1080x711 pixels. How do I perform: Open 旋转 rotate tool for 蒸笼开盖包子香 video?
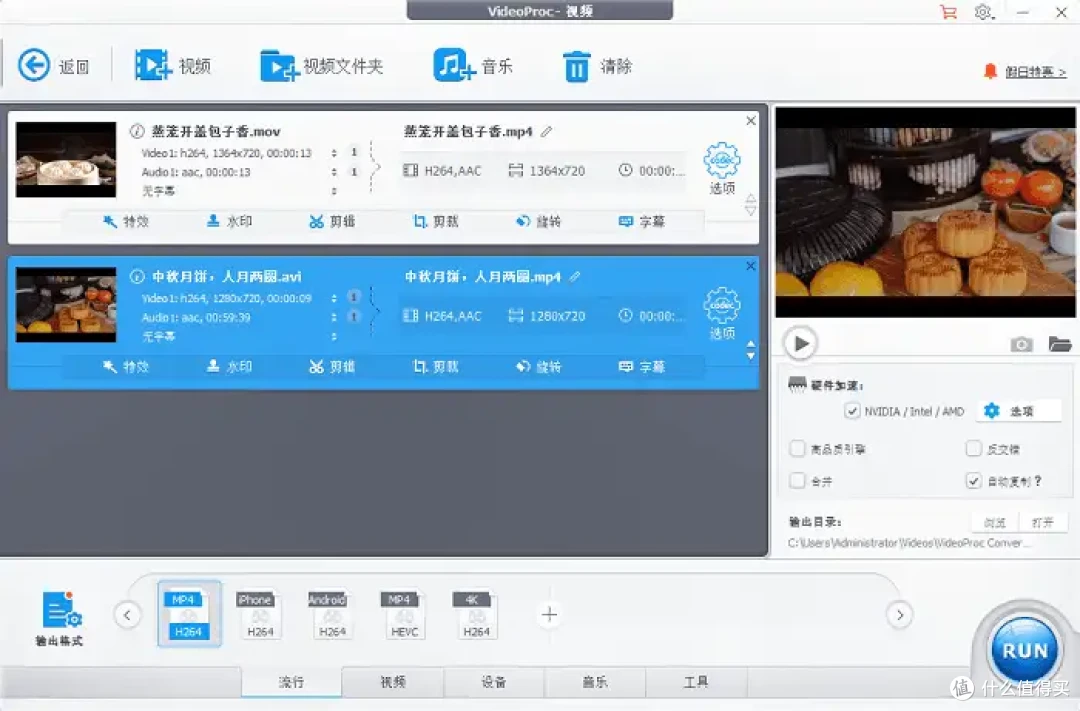pos(539,221)
